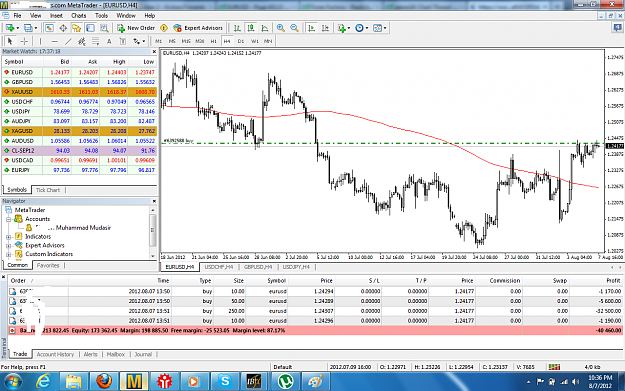This screenshot has width=625, height=391.
Task: Click the New Order button
Action: coord(136,28)
